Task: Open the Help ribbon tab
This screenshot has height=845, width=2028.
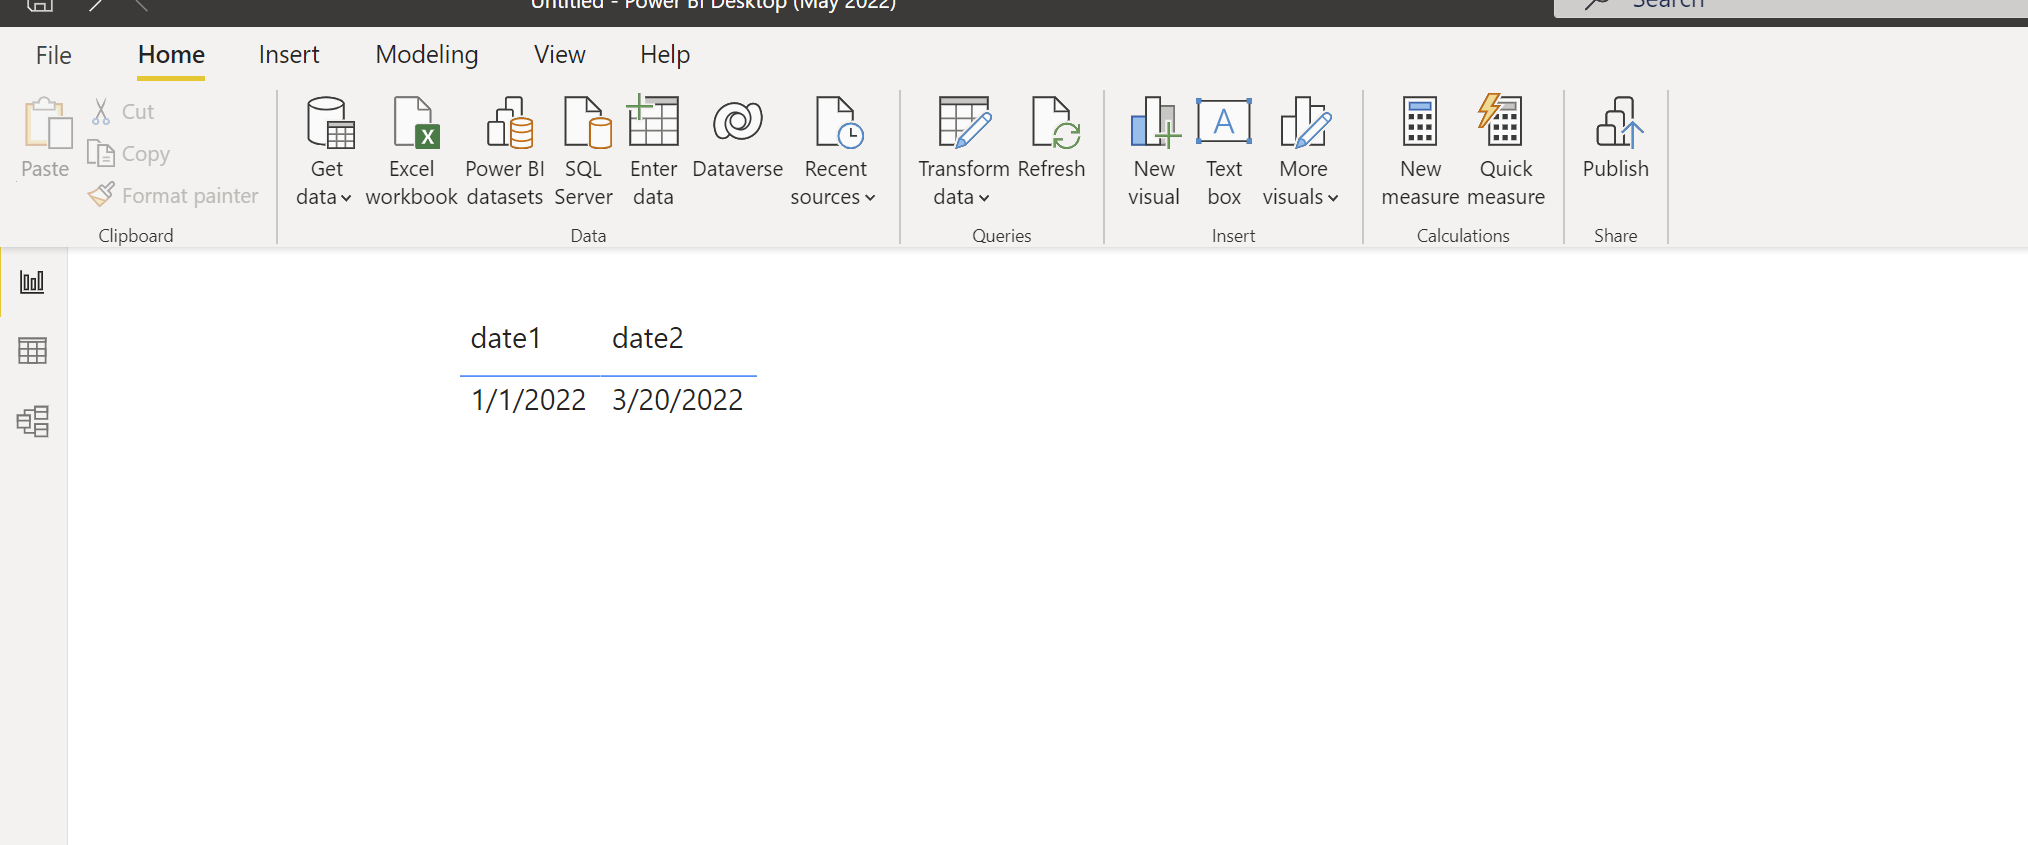Action: tap(665, 55)
